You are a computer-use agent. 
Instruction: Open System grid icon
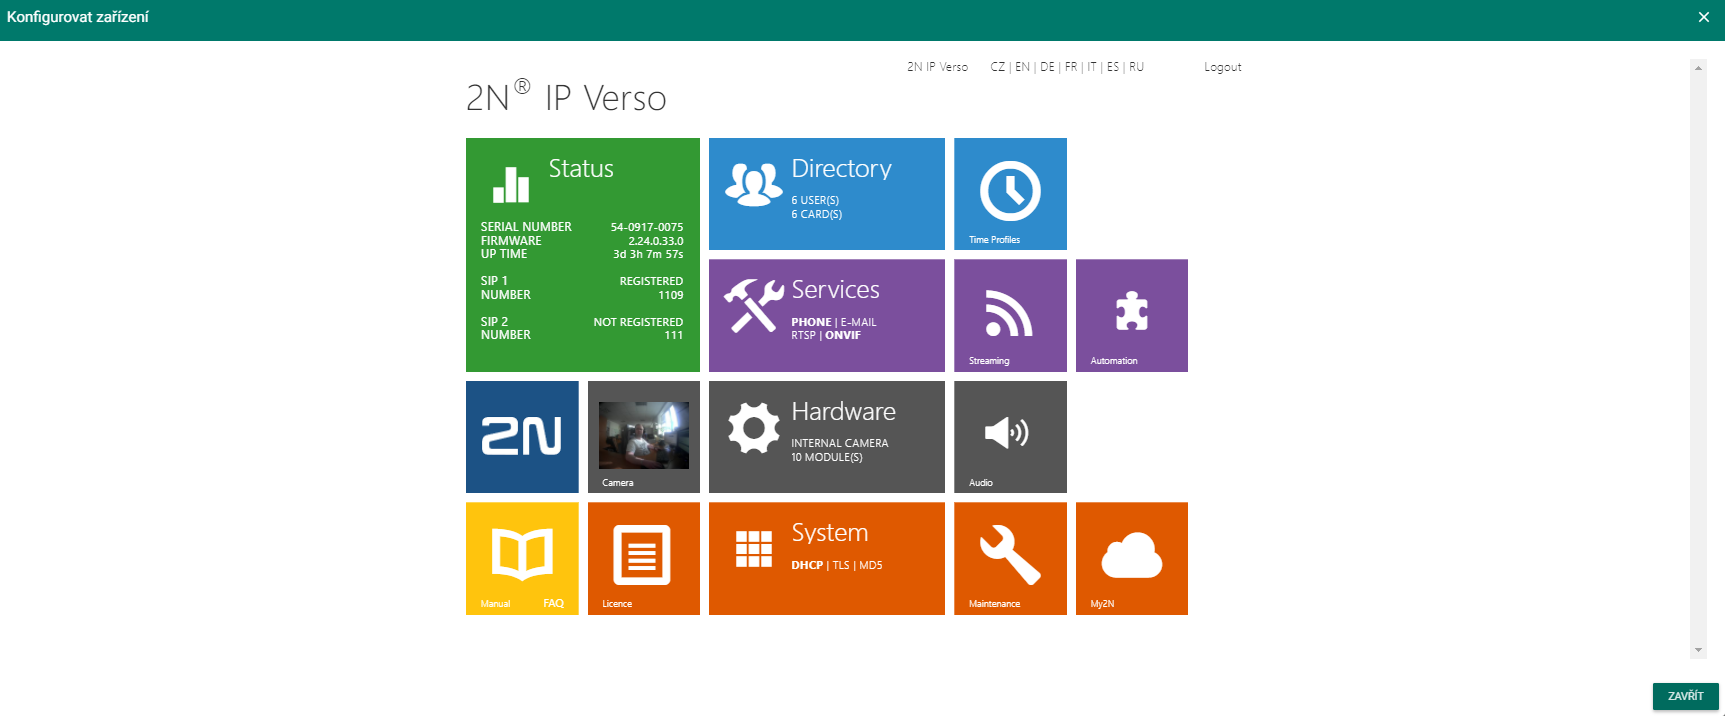[754, 549]
